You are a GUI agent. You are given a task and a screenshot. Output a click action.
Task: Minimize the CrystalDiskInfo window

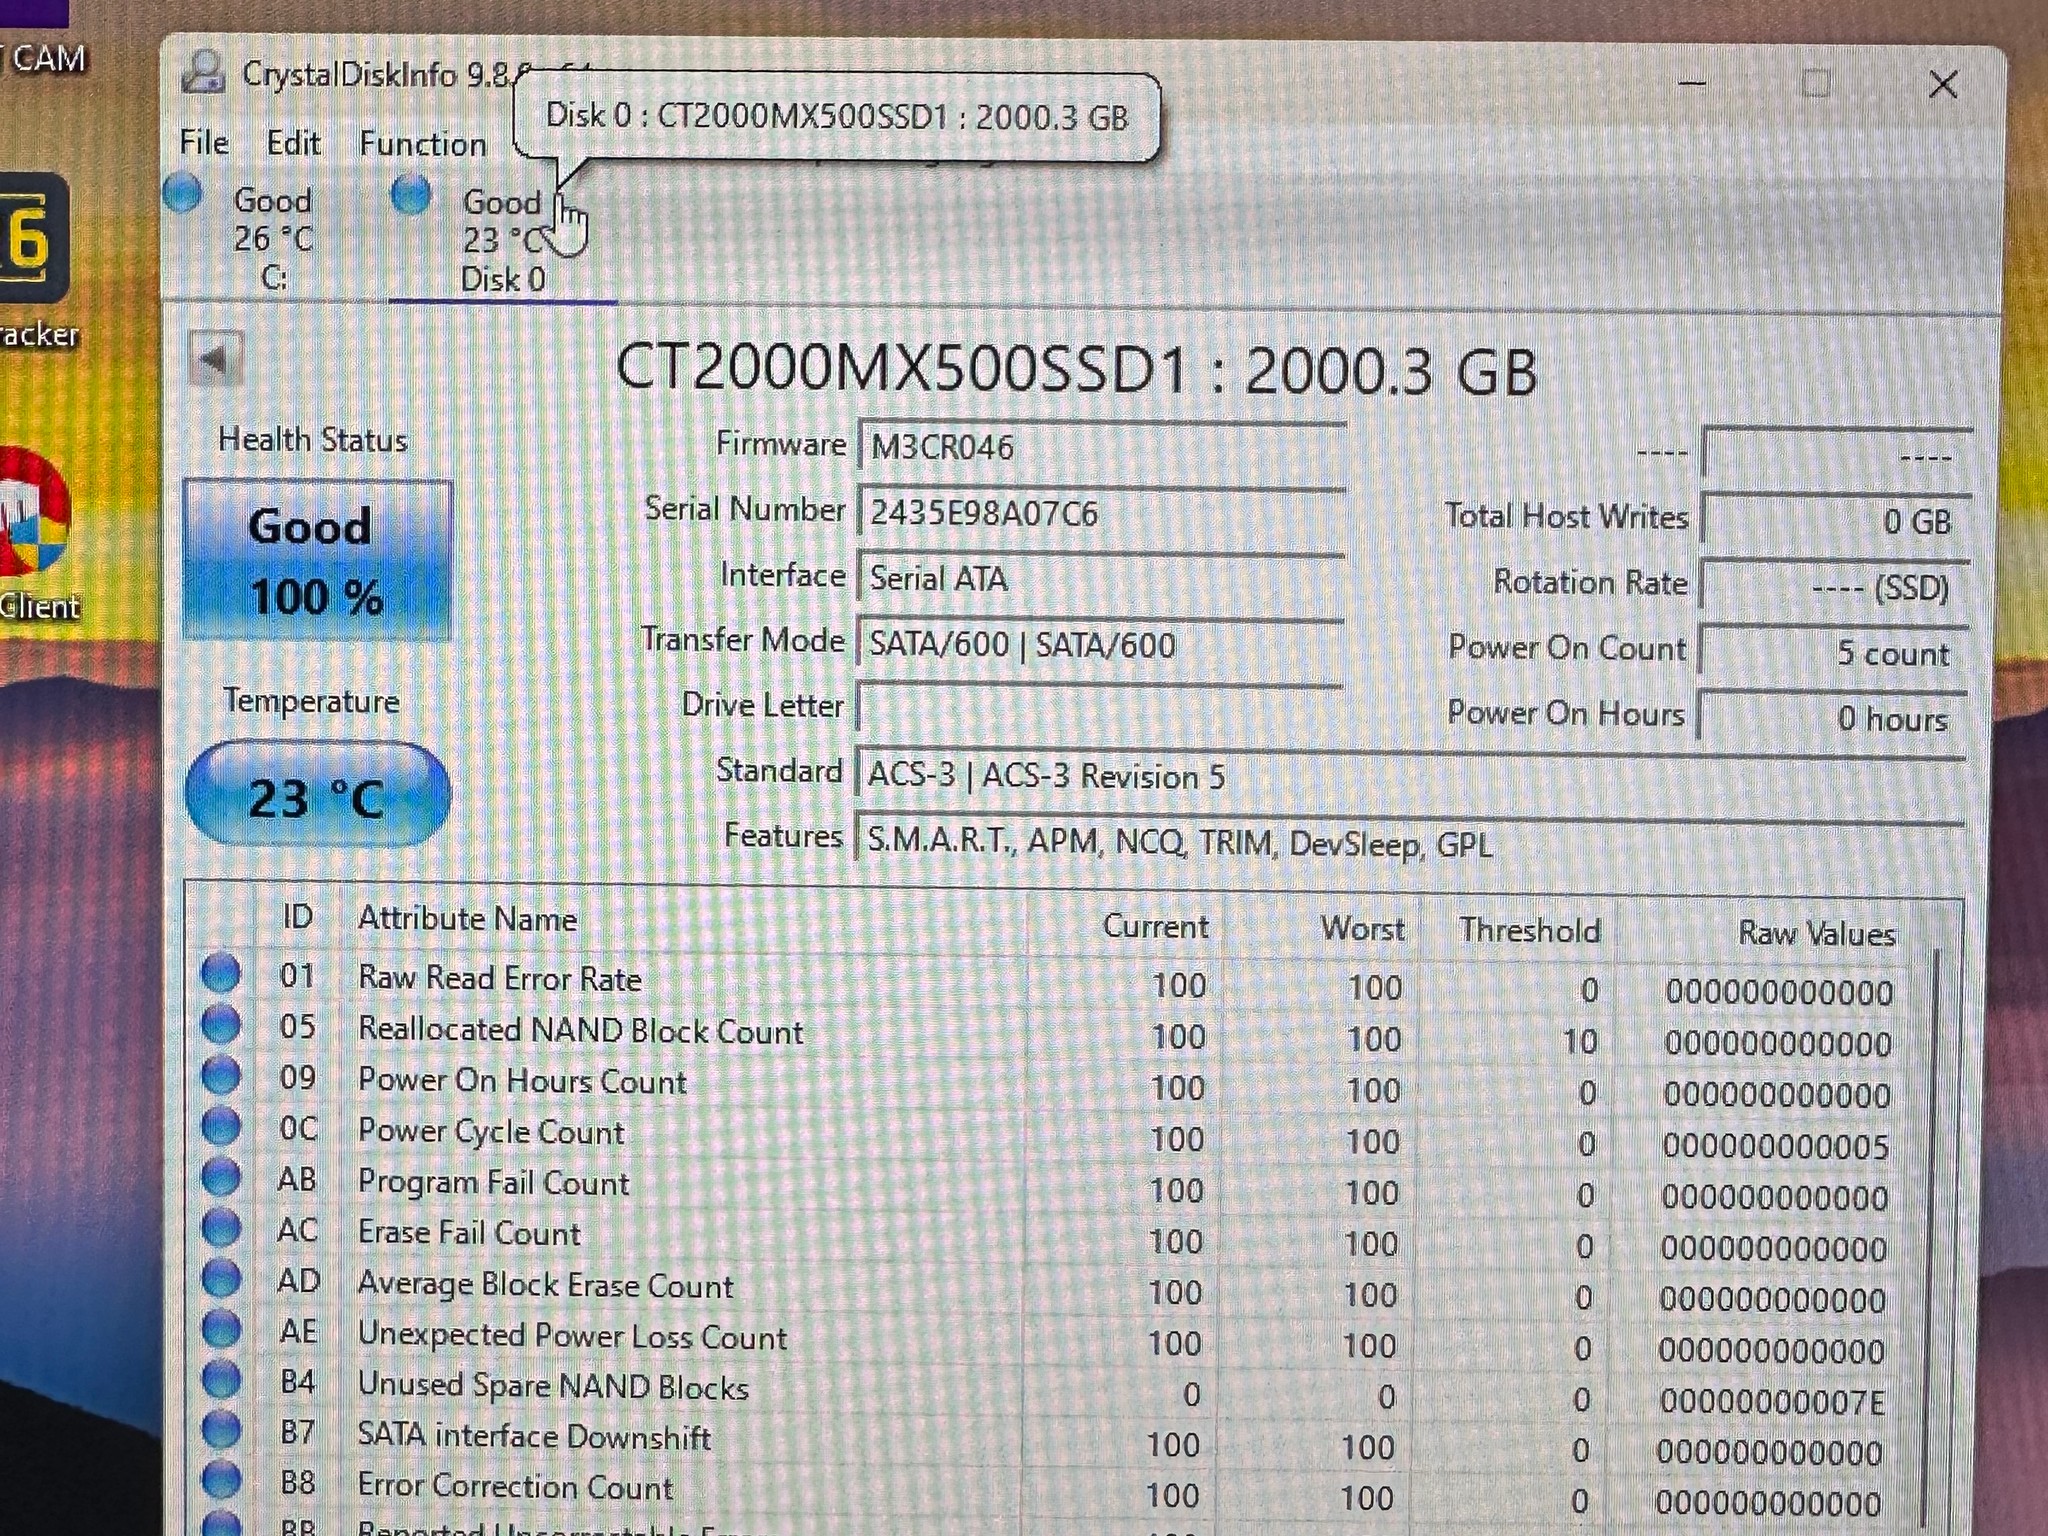point(1691,83)
